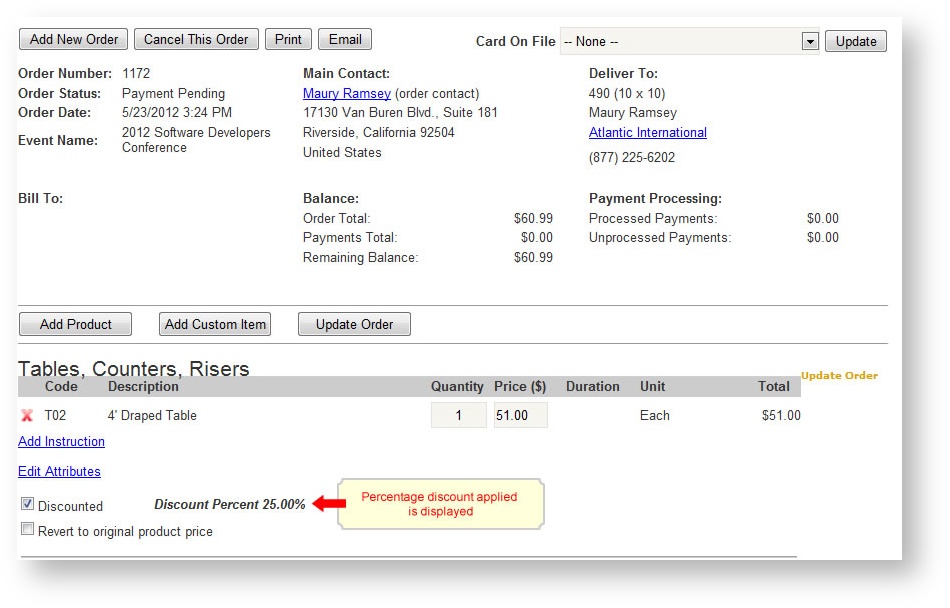Open the Atlantic International link
This screenshot has height=608, width=950.
coord(647,133)
